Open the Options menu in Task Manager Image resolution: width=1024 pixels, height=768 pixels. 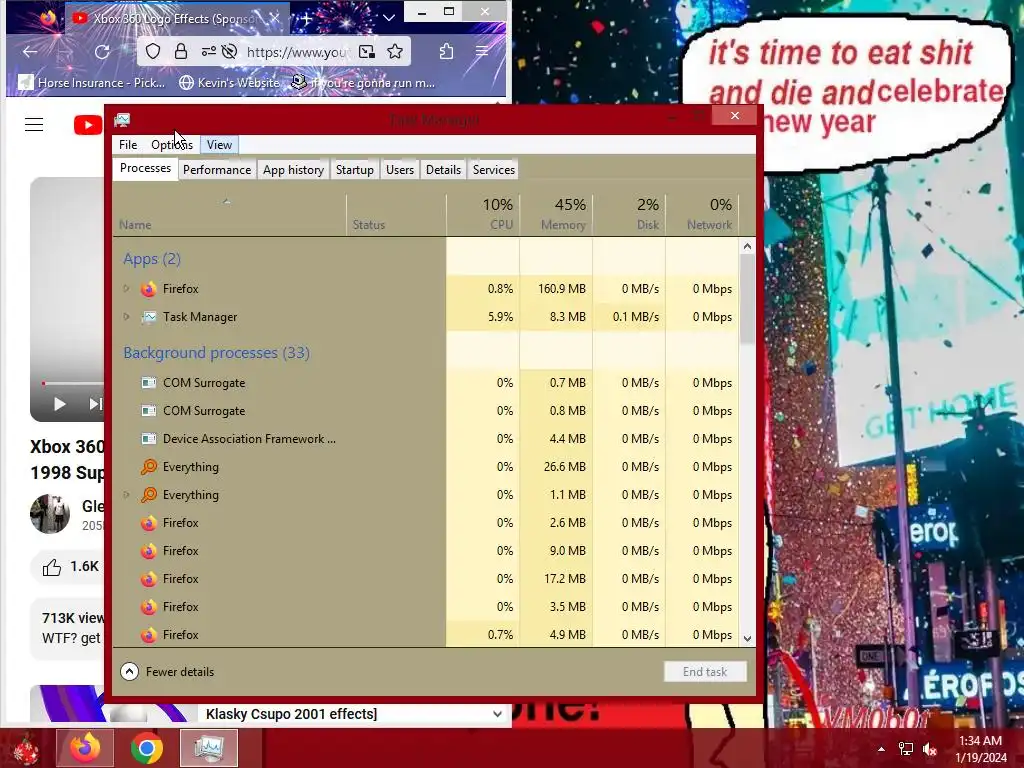(x=171, y=145)
